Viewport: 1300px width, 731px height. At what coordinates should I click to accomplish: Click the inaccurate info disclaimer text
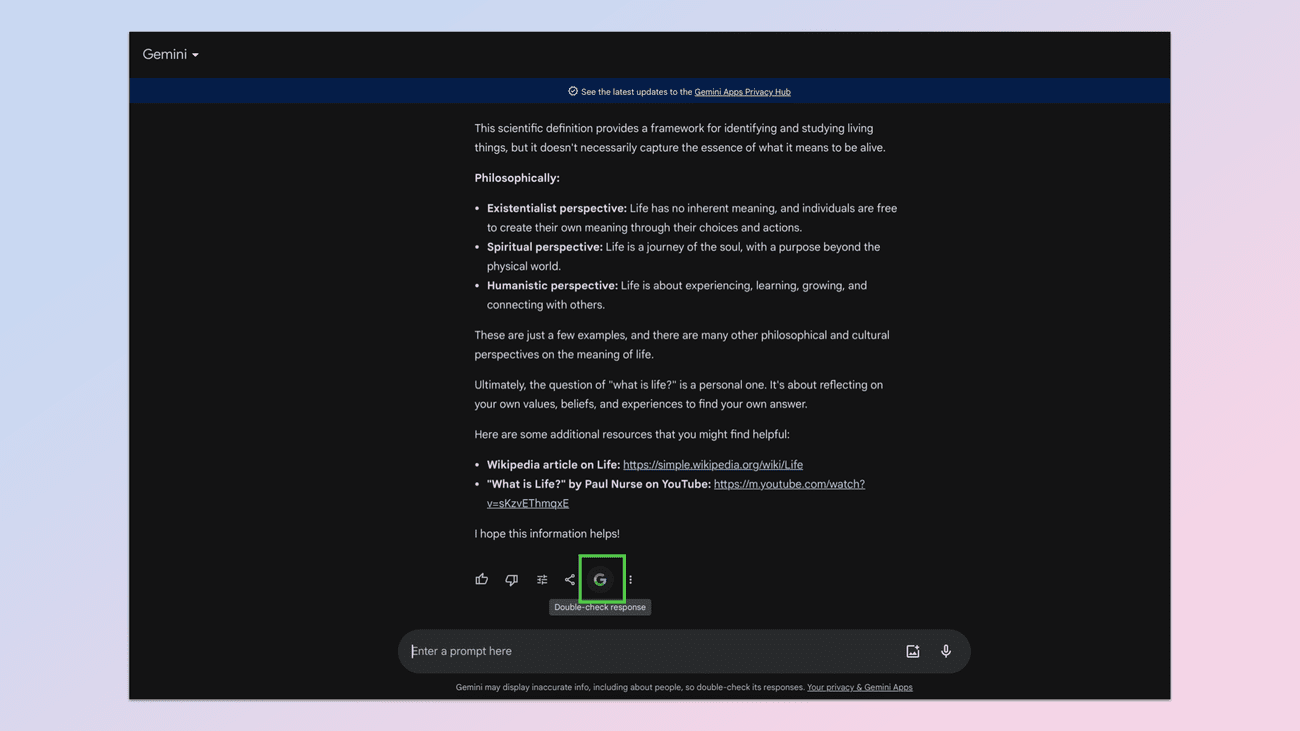(x=630, y=687)
